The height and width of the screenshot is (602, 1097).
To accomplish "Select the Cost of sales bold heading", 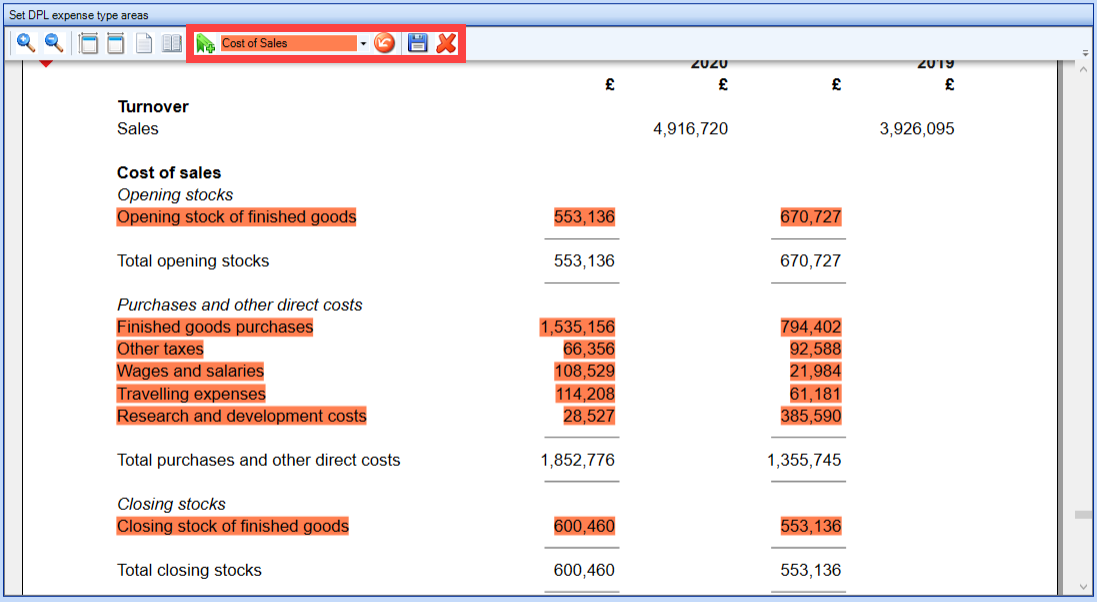I will (169, 172).
